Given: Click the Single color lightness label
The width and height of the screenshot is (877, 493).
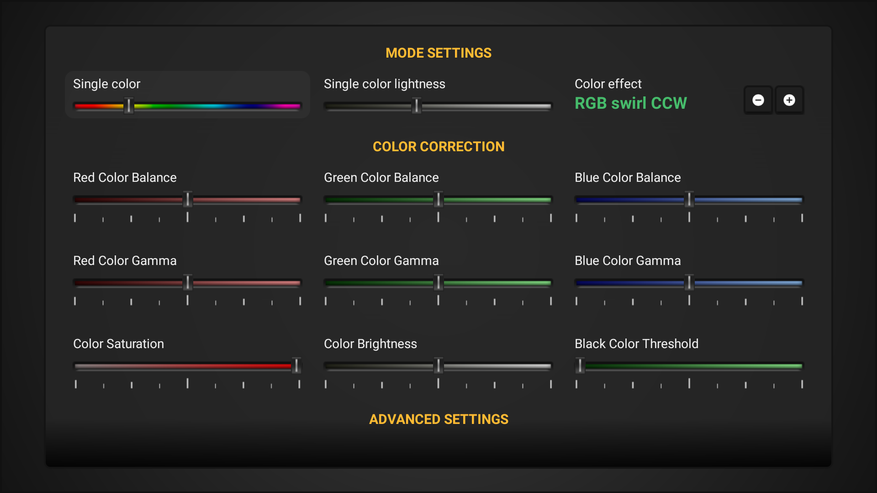Looking at the screenshot, I should 385,84.
